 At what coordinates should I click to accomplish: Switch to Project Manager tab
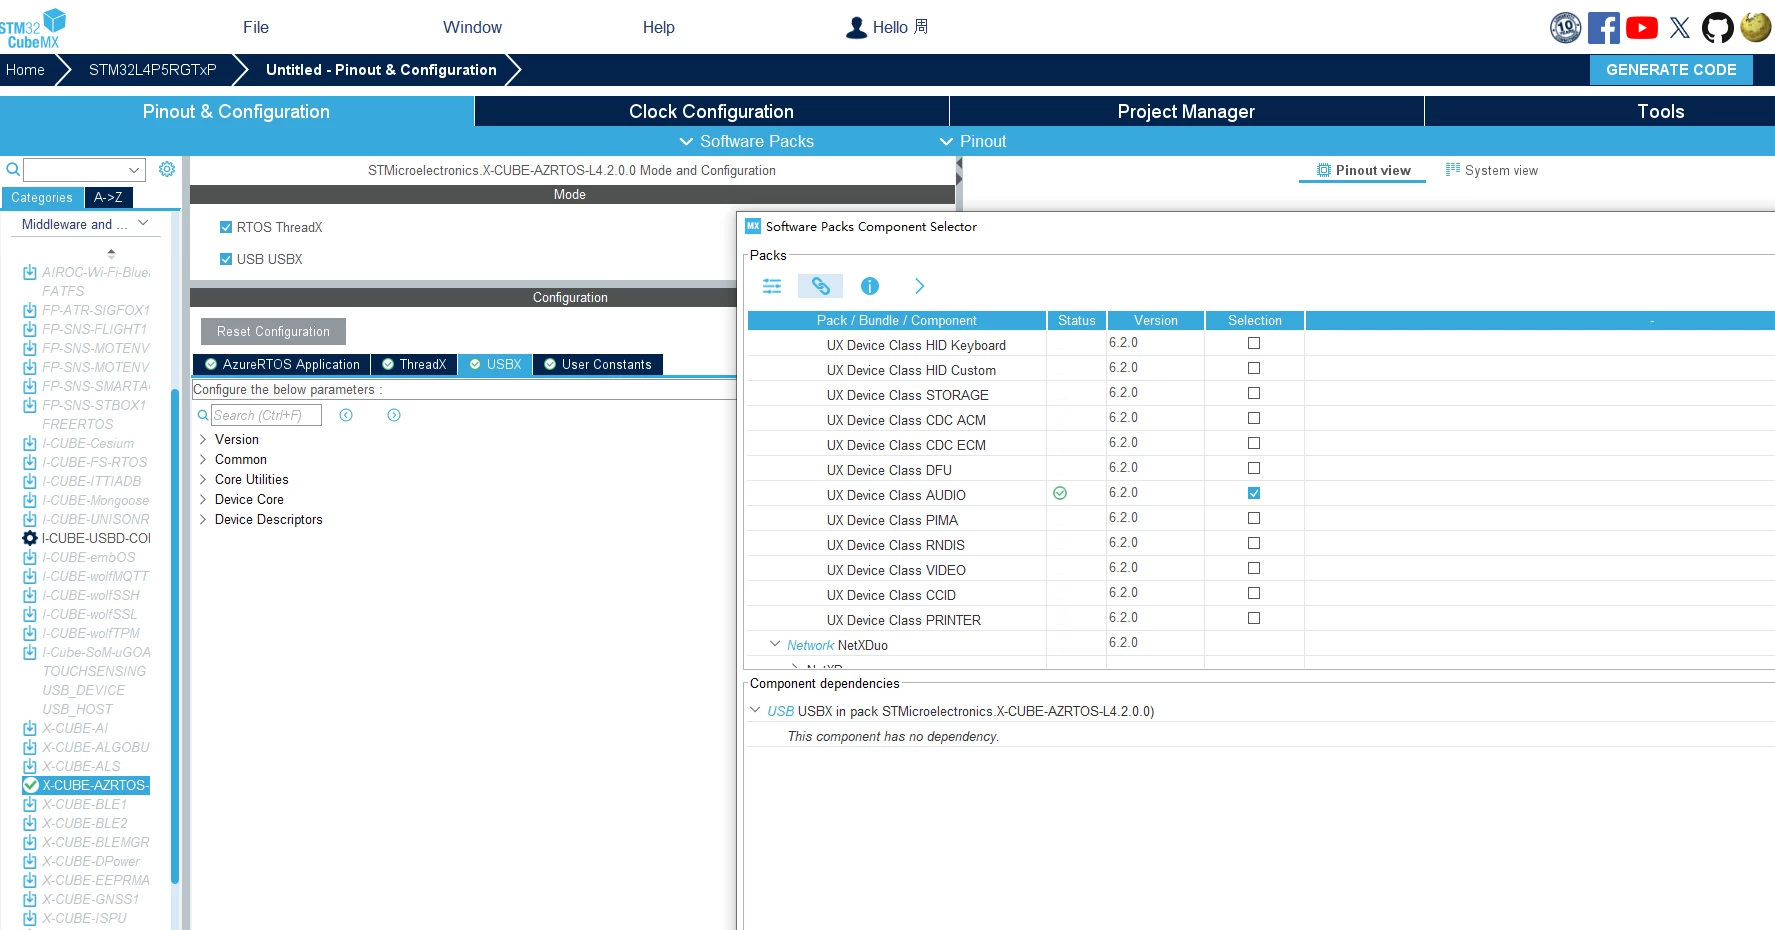tap(1186, 111)
